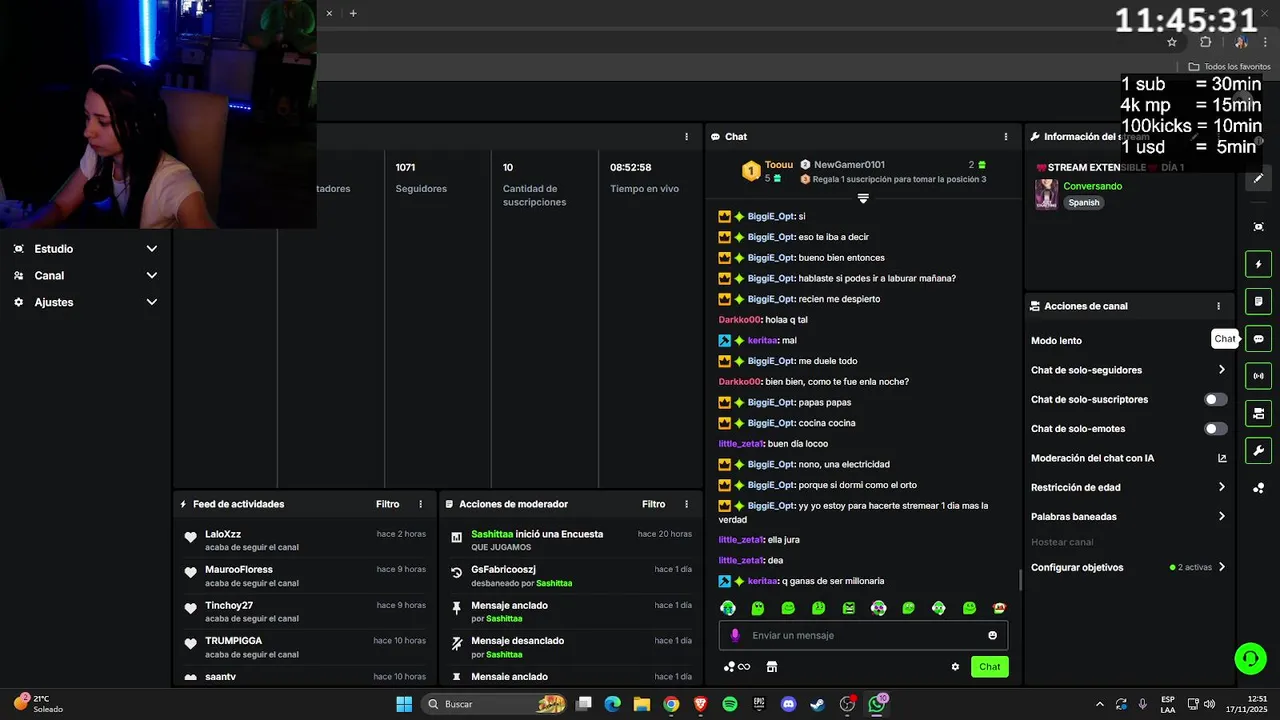Viewport: 1280px width, 720px height.
Task: Click the green Chat send button
Action: pos(989,667)
